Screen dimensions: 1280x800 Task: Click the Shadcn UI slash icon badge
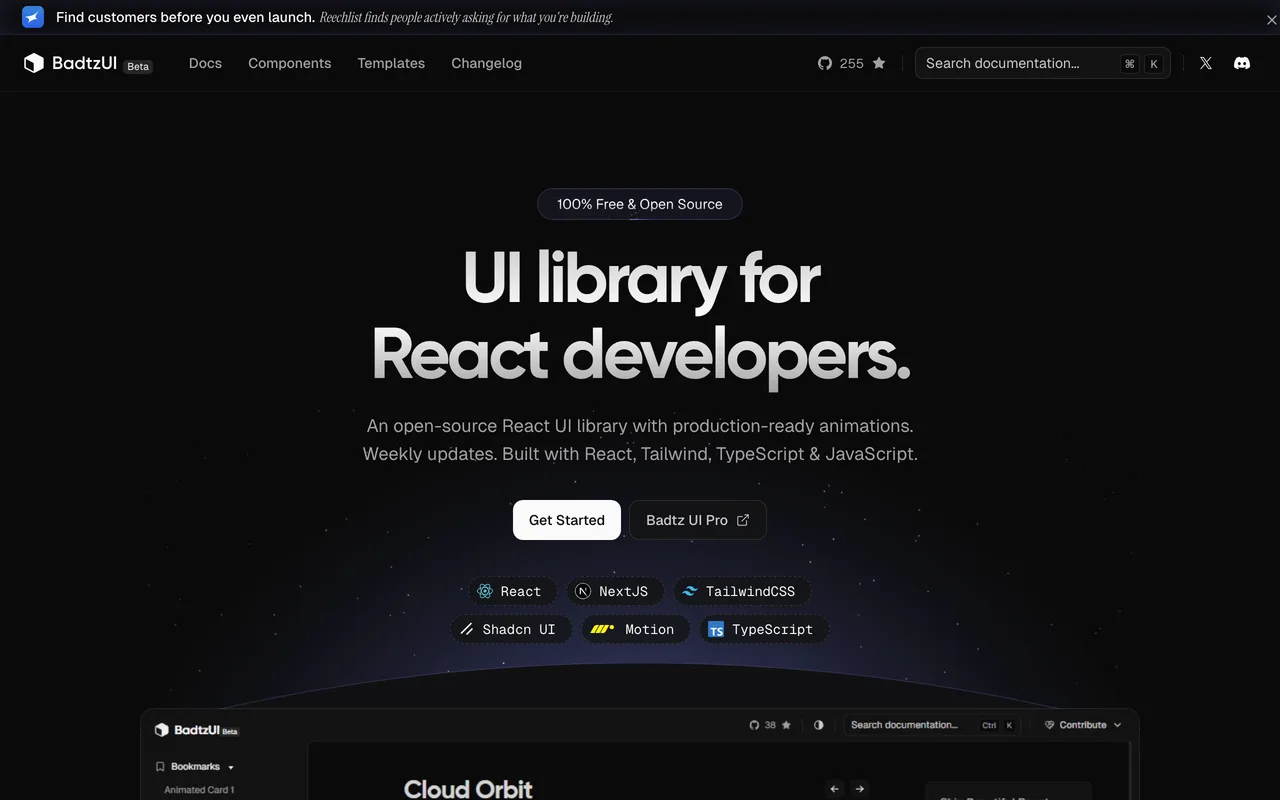467,629
